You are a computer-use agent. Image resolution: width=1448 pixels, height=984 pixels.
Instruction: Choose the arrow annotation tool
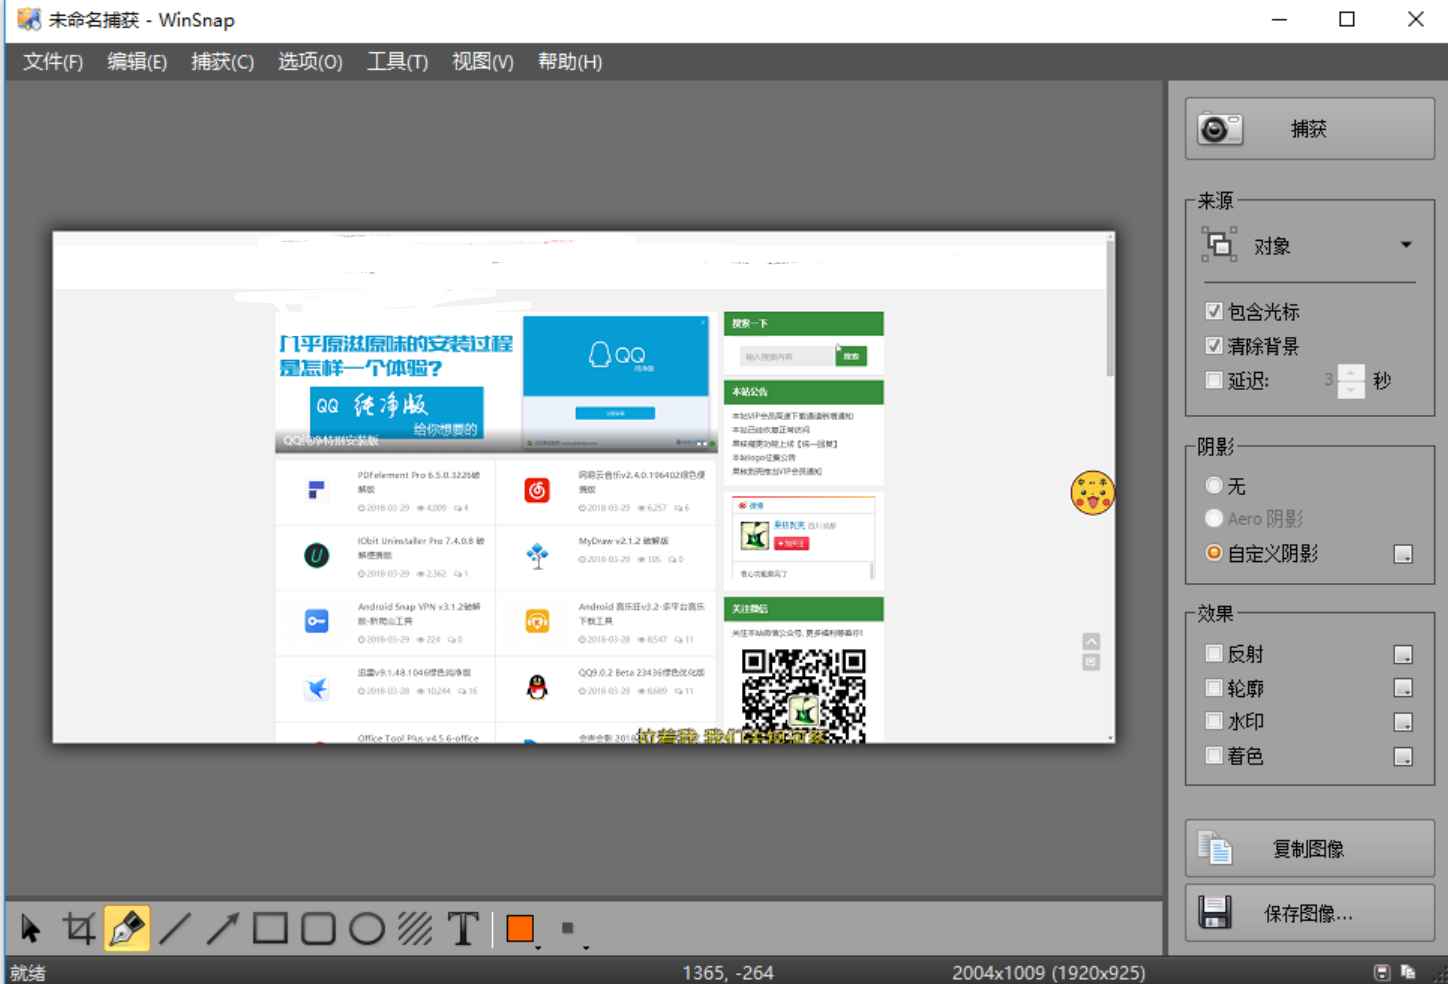click(220, 928)
